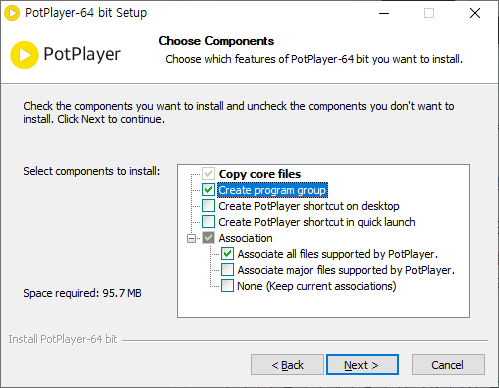Select 'Associate major files supported by PotPlayer.' text
This screenshot has height=388, width=499.
pyautogui.click(x=346, y=270)
